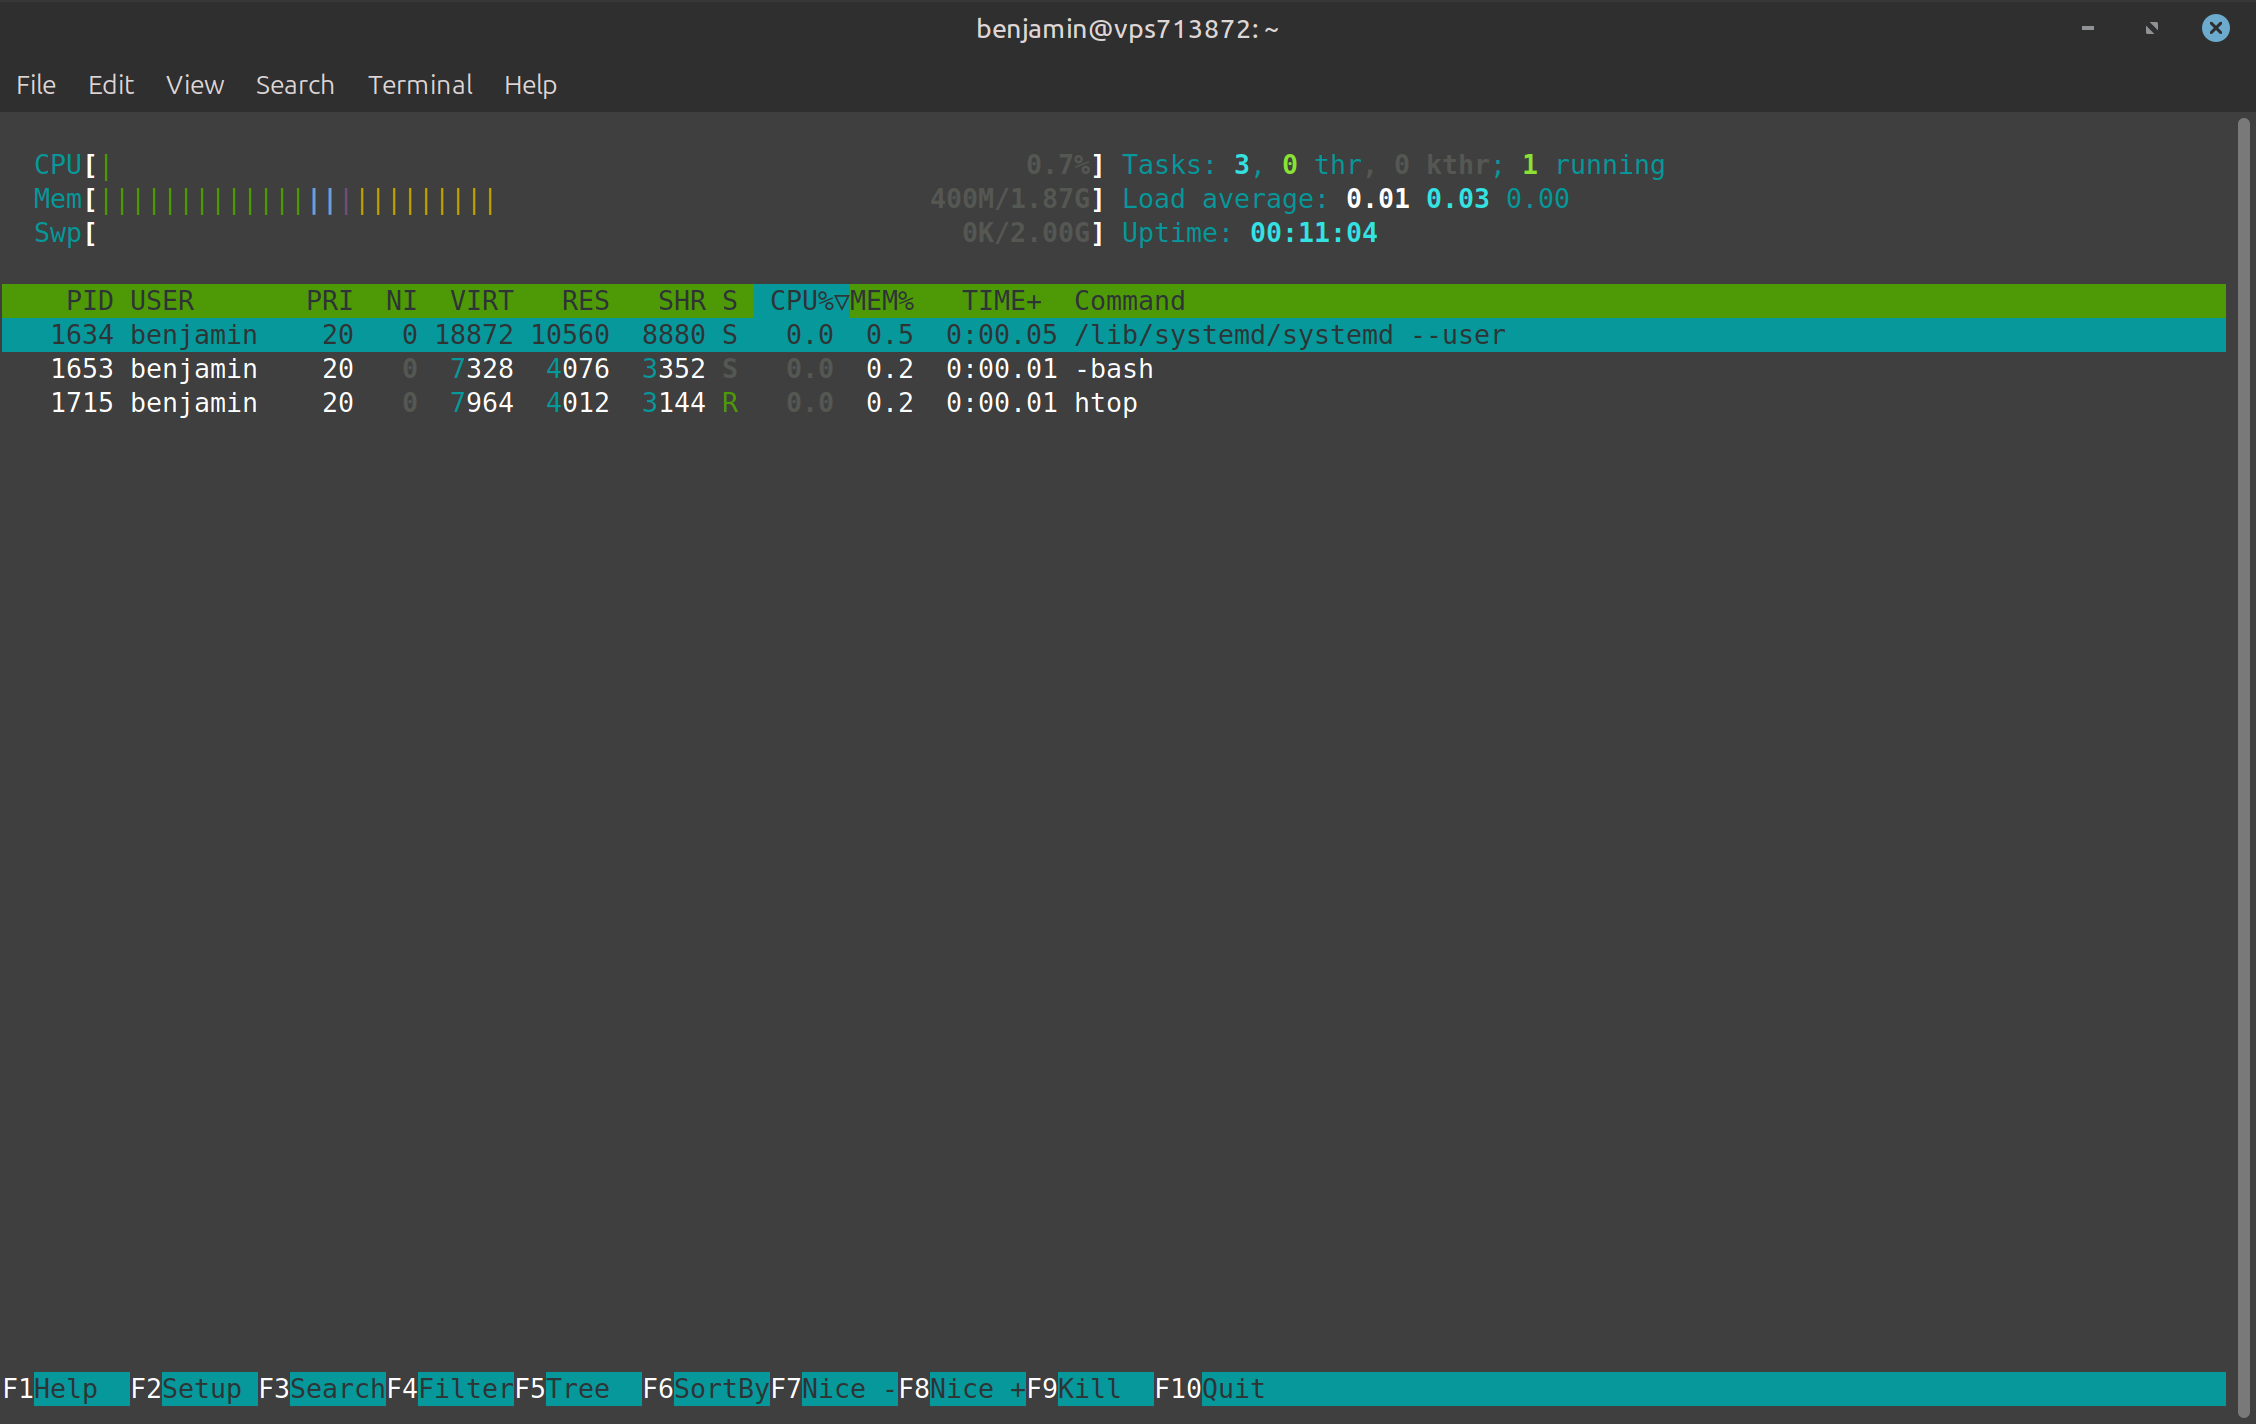The width and height of the screenshot is (2256, 1424).
Task: Open F2 Setup in htop footer
Action: point(200,1389)
